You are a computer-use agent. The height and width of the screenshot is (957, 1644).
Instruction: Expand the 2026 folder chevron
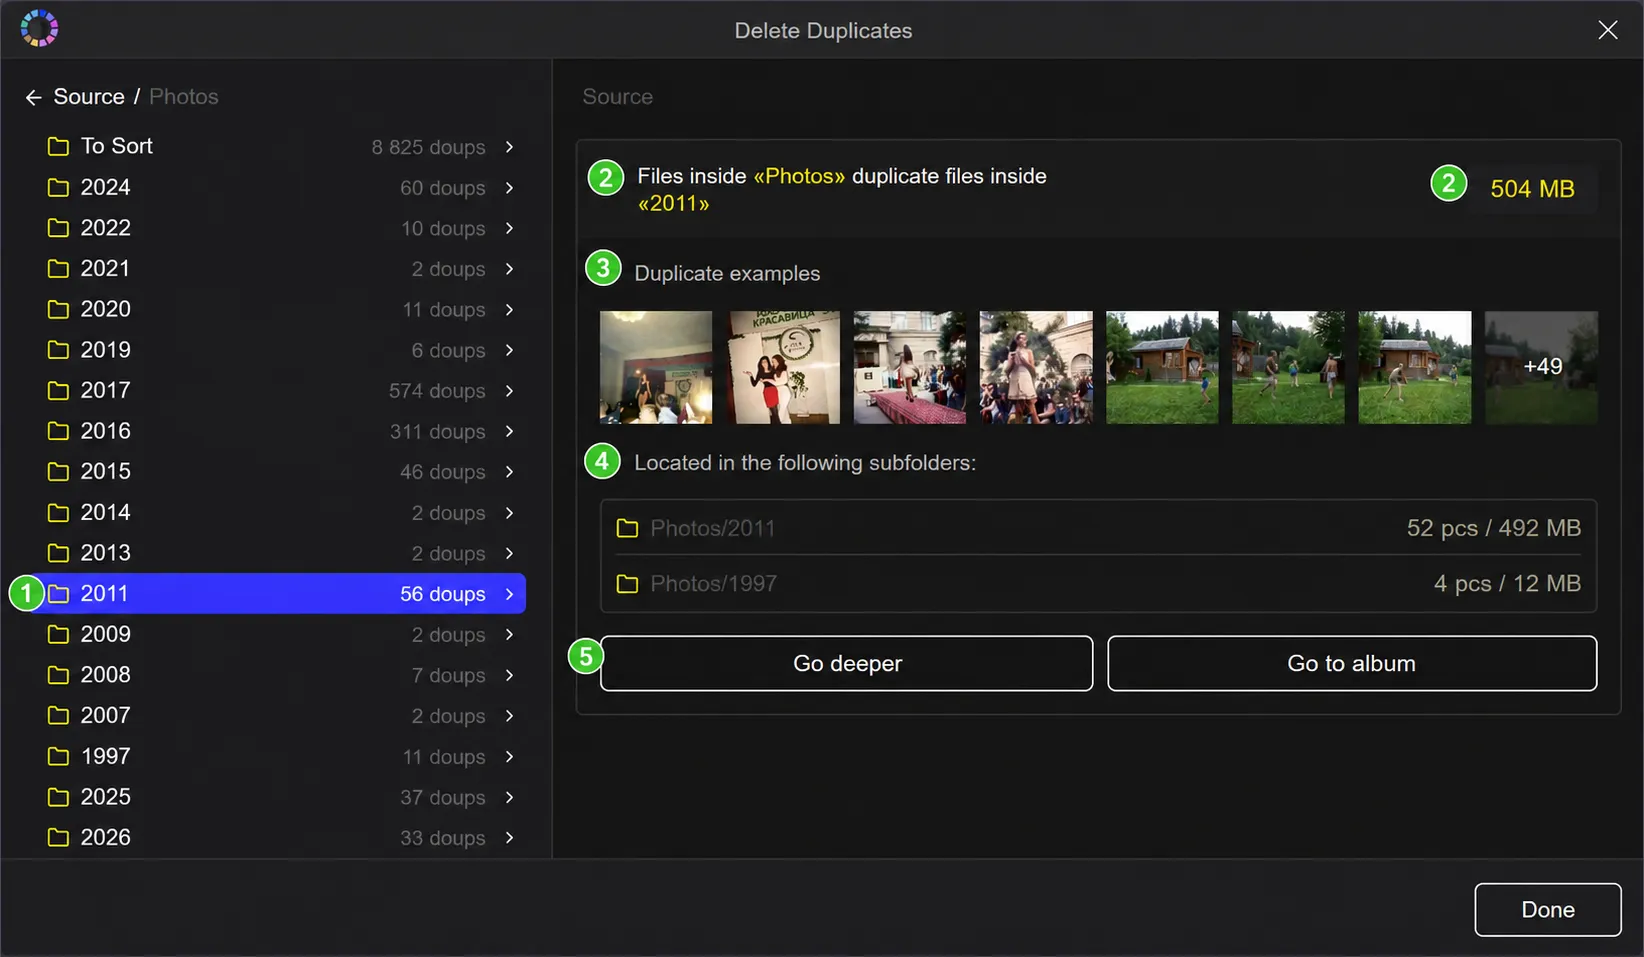(509, 838)
